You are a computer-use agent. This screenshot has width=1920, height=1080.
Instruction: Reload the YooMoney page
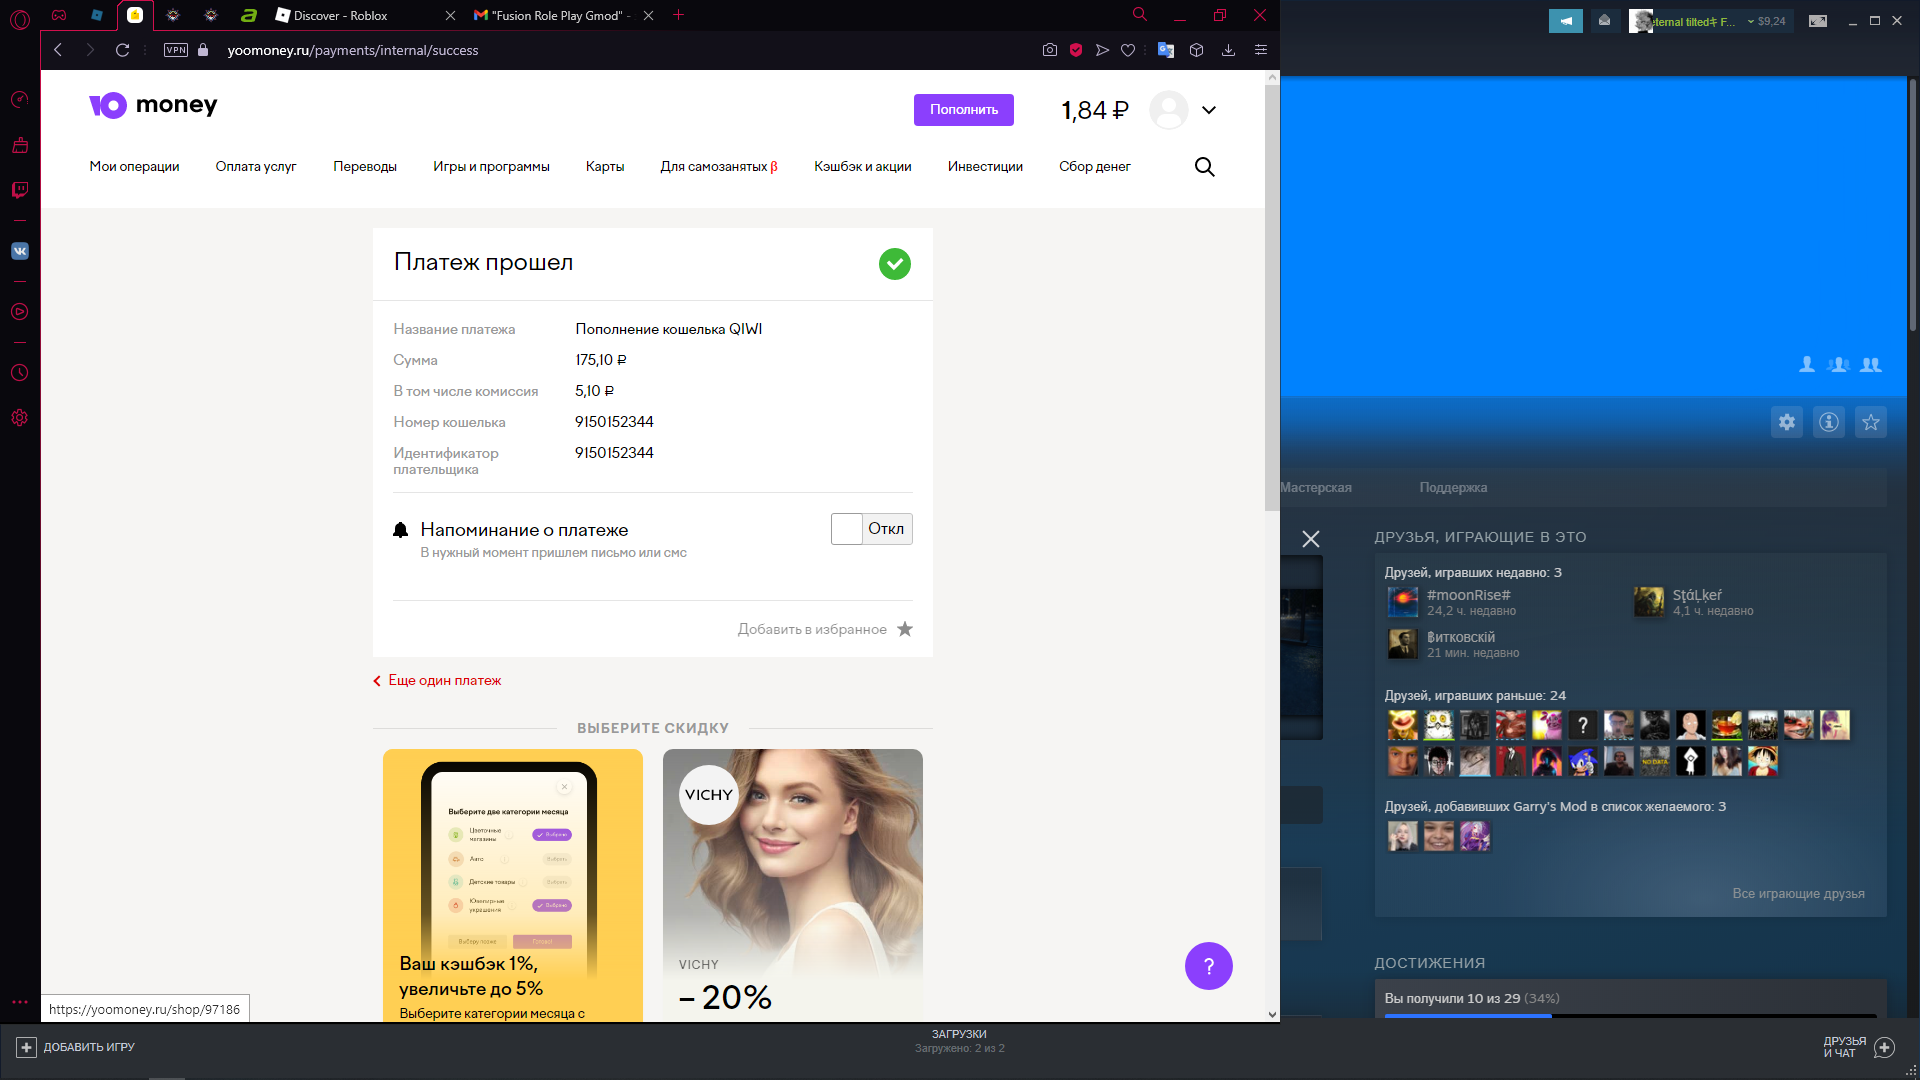tap(122, 50)
